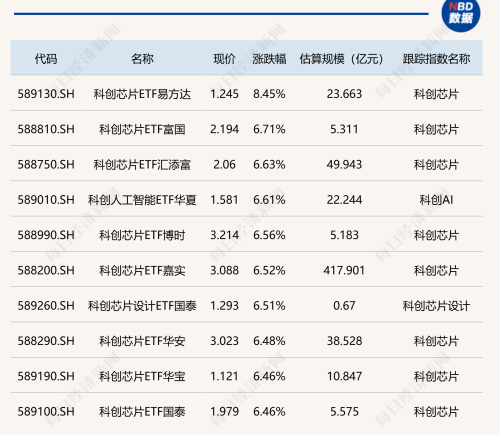Click code 589190.SH

[x=46, y=376]
